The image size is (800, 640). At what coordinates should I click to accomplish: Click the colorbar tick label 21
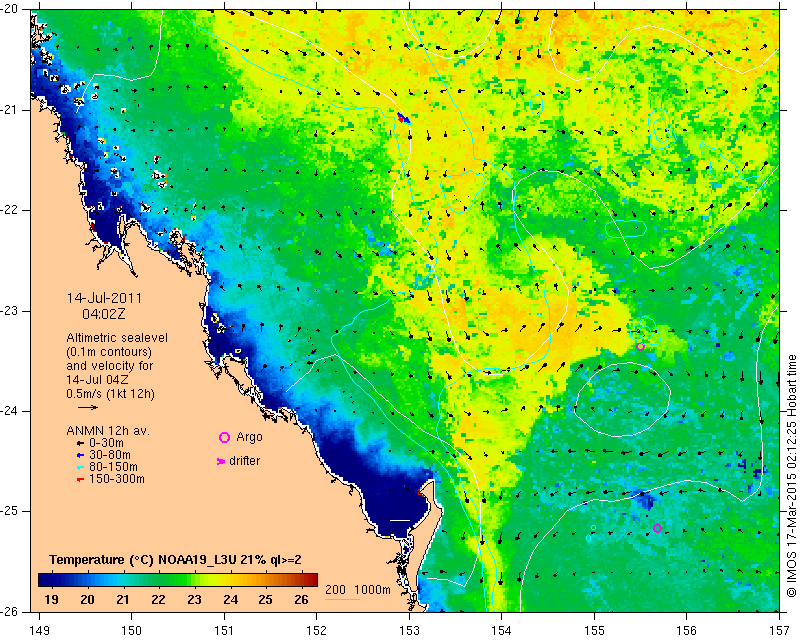point(122,600)
